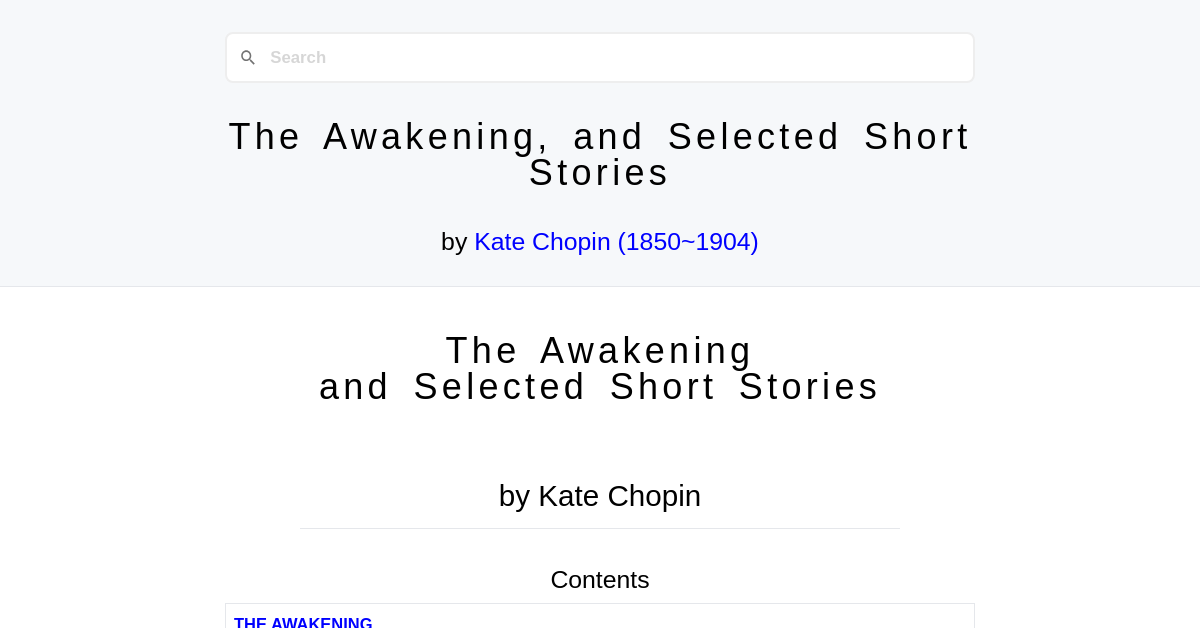Image resolution: width=1200 pixels, height=628 pixels.
Task: Open the Kate Chopin (1850~1904) author link
Action: coord(616,241)
